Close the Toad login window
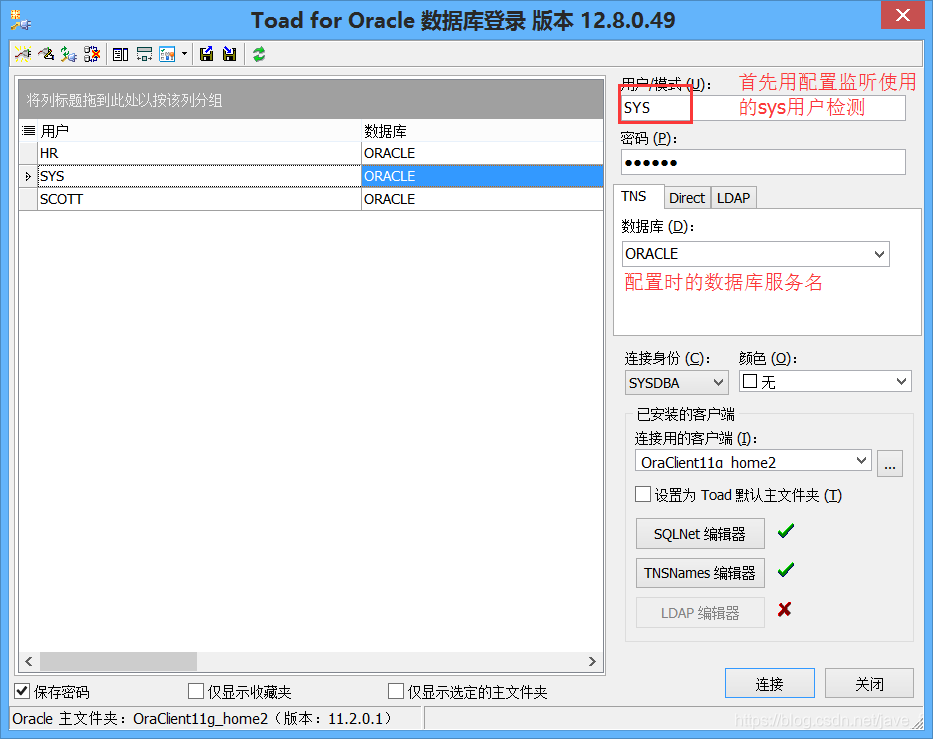933x739 pixels. point(902,15)
